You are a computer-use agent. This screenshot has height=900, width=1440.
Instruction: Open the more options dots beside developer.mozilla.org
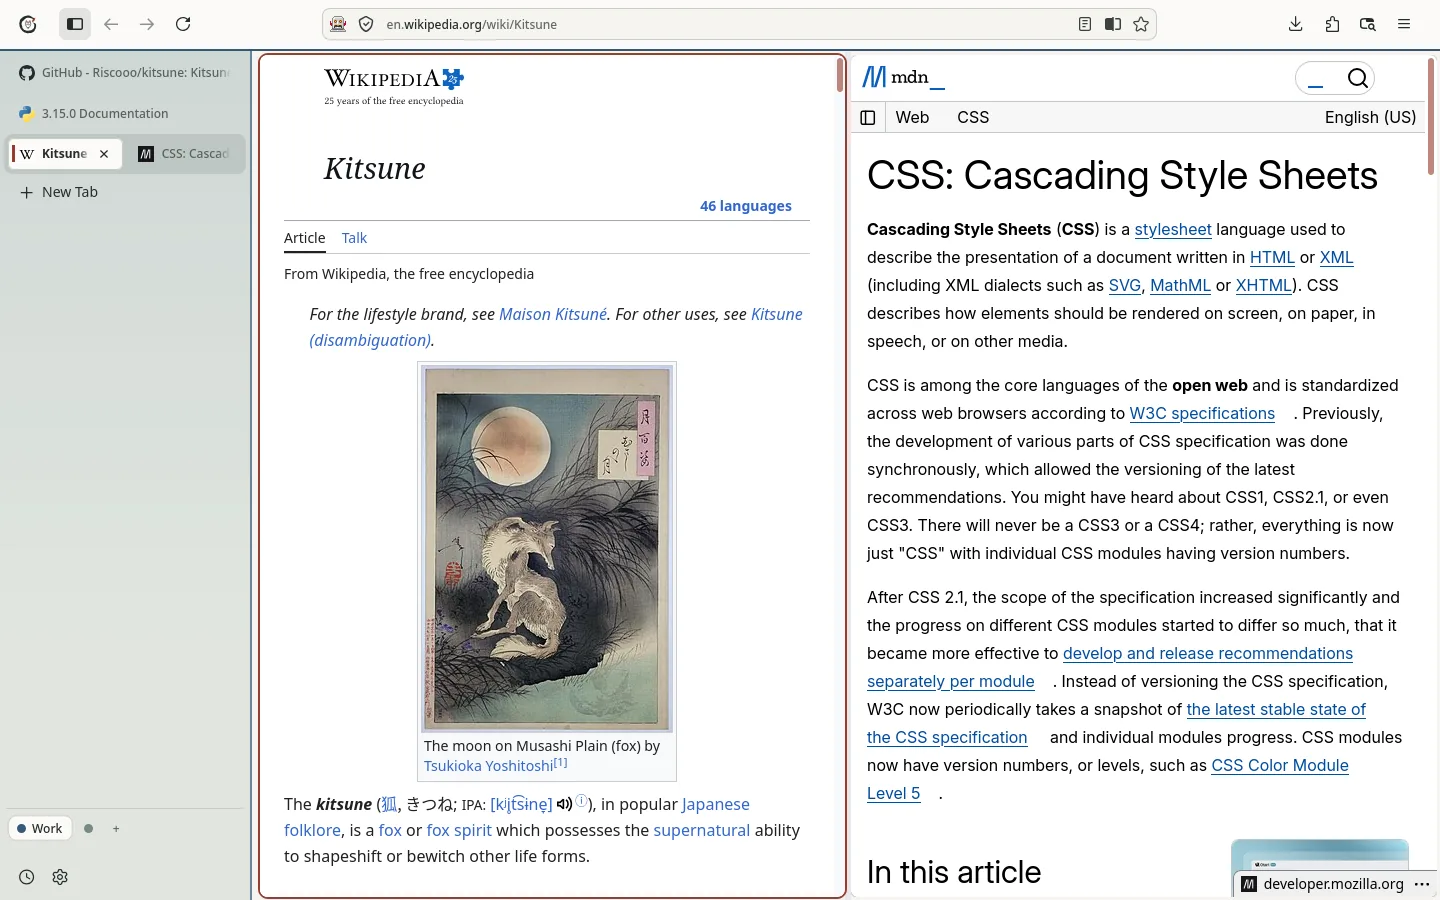pos(1422,884)
